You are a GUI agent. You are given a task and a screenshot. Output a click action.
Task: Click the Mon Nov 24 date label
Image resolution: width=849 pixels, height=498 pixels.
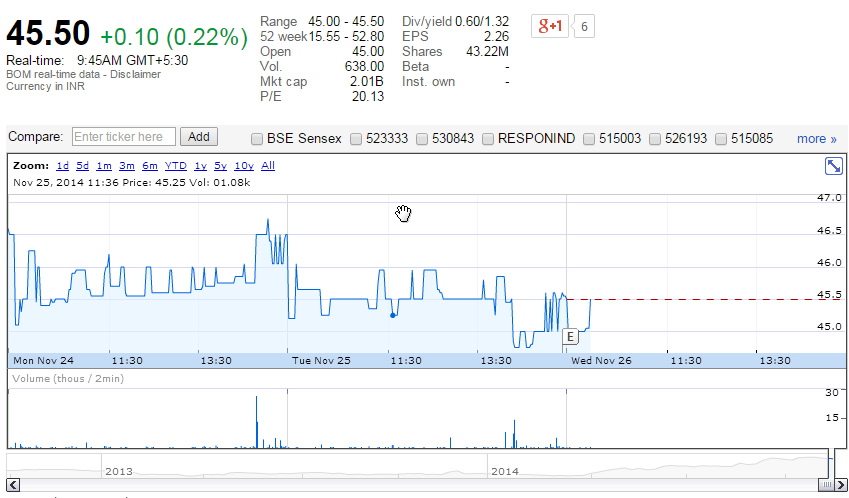(x=43, y=361)
